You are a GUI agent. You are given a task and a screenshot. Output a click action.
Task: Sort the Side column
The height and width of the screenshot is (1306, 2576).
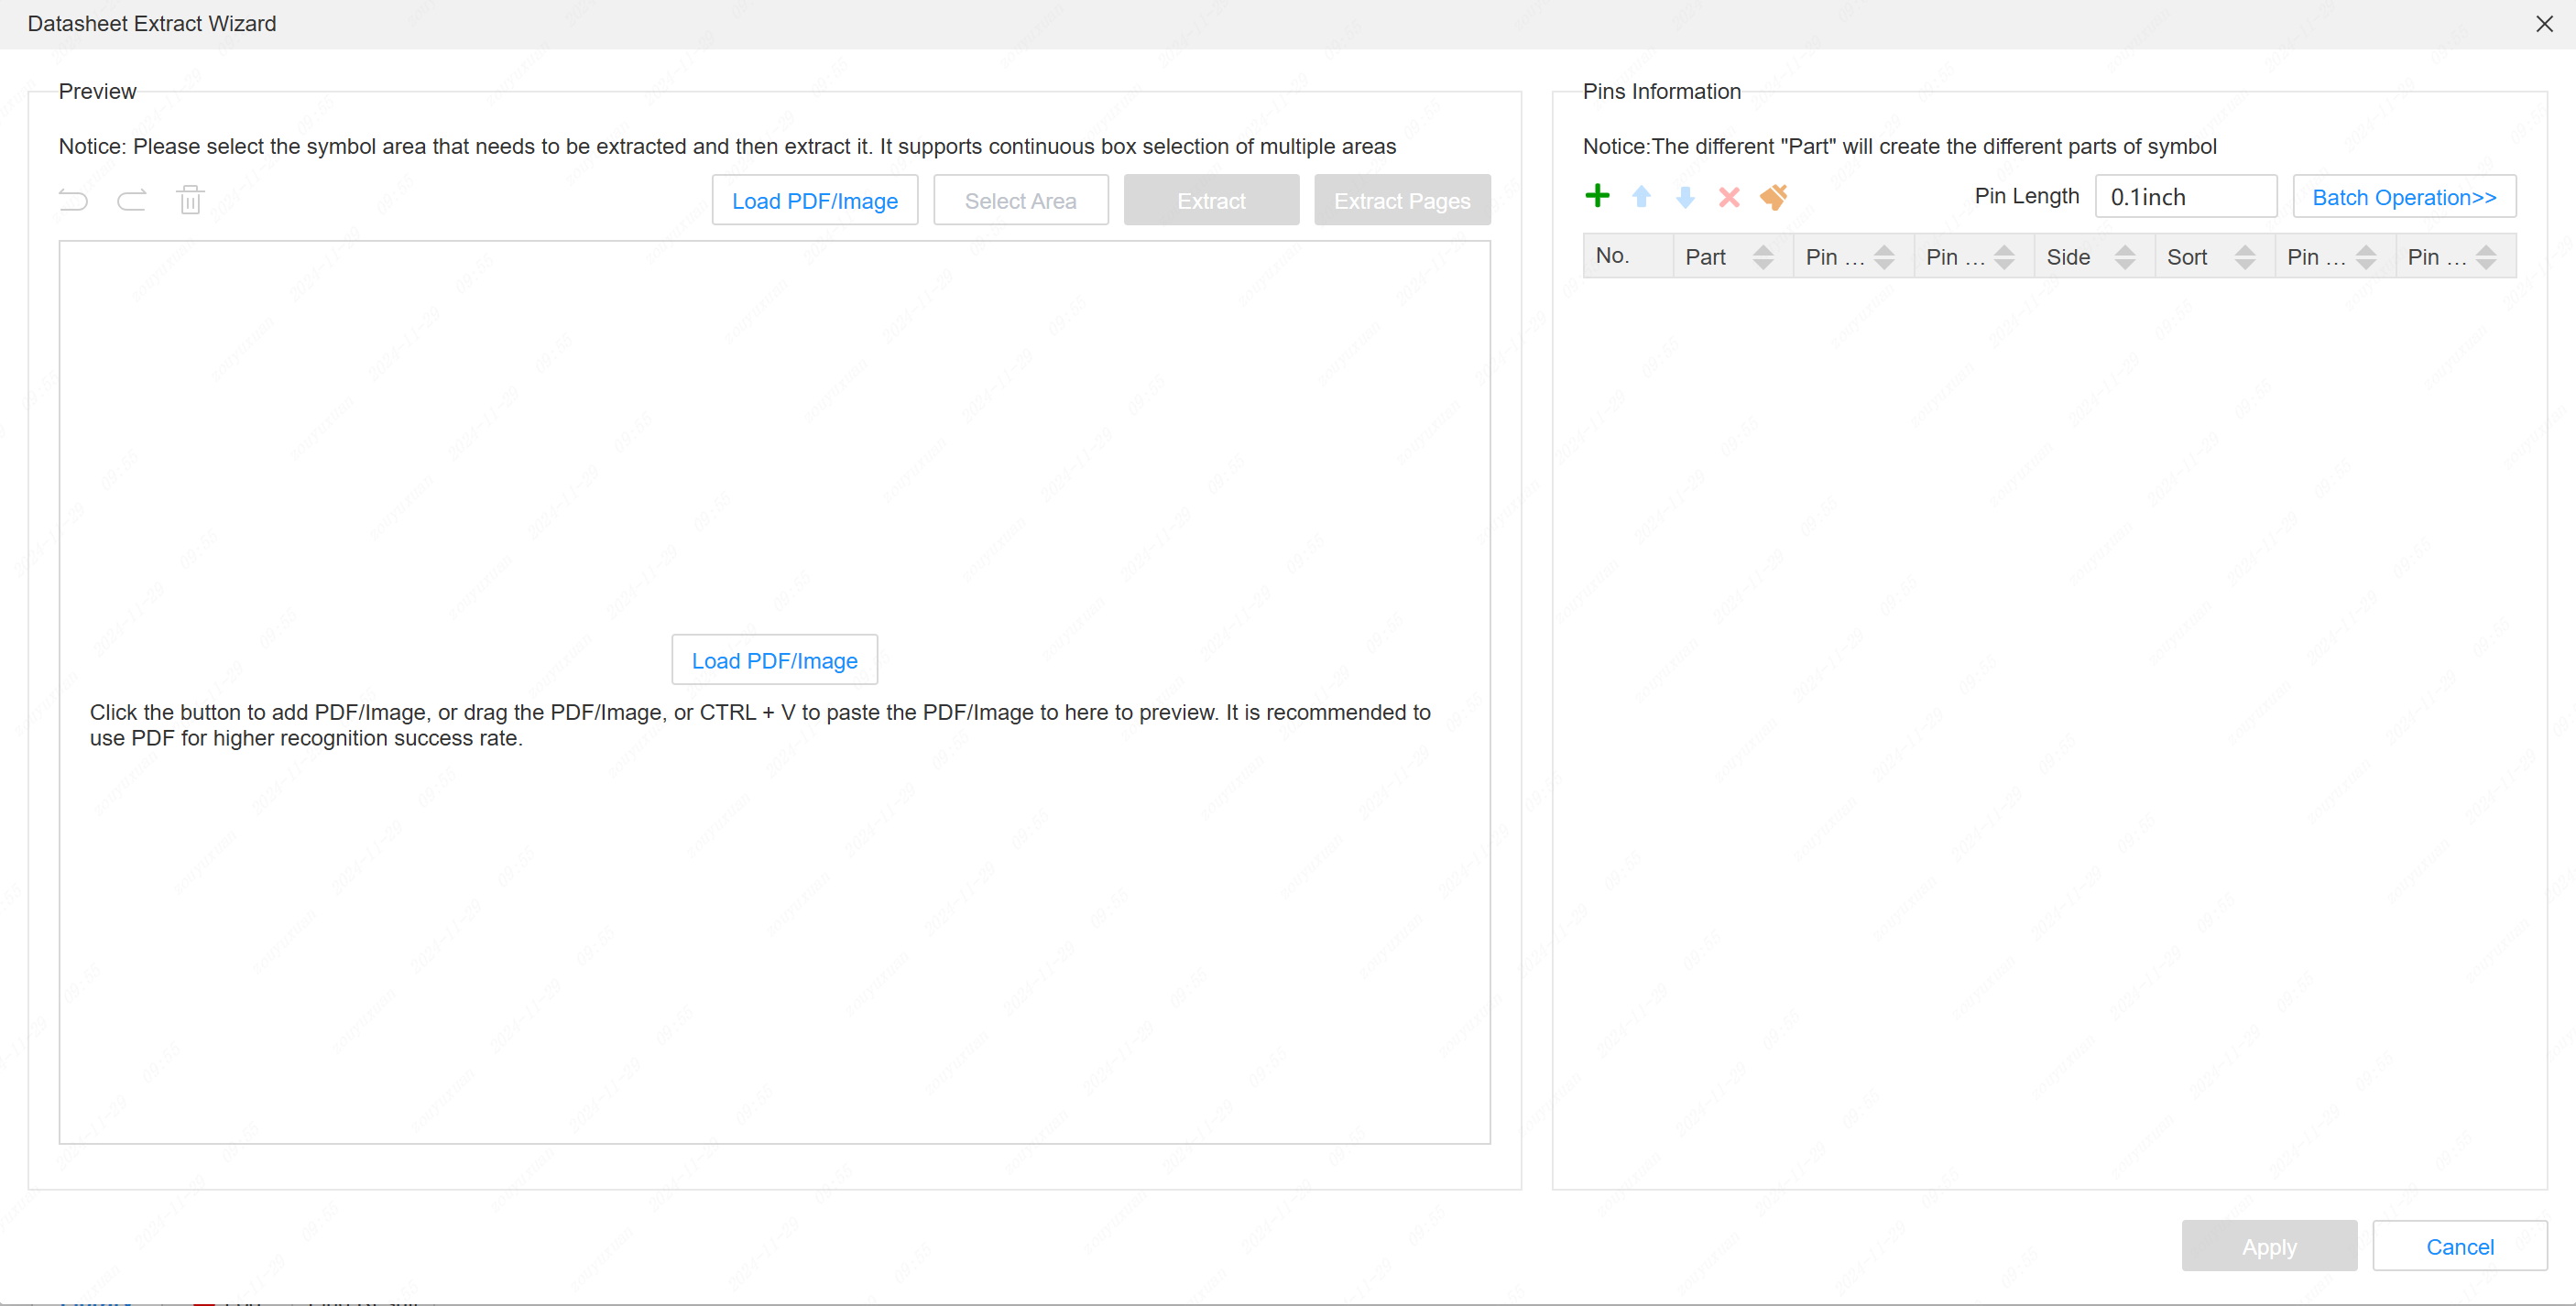2125,257
